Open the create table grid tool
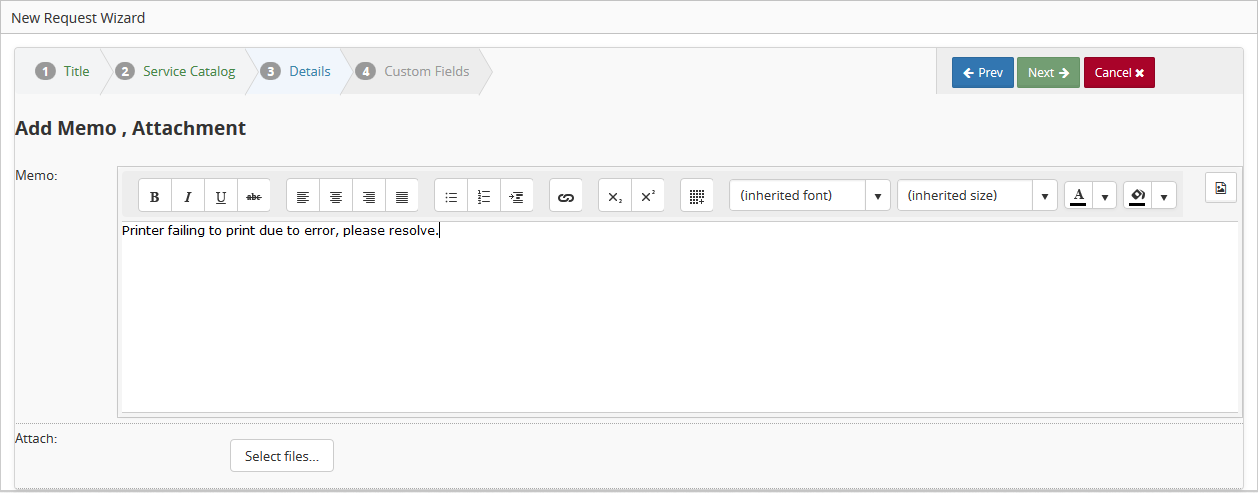Viewport: 1258px width, 493px height. [x=697, y=196]
